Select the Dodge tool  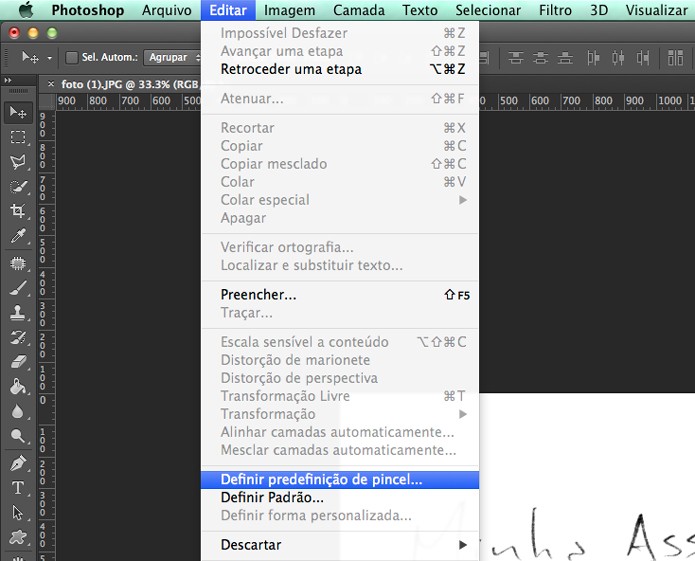[x=18, y=436]
